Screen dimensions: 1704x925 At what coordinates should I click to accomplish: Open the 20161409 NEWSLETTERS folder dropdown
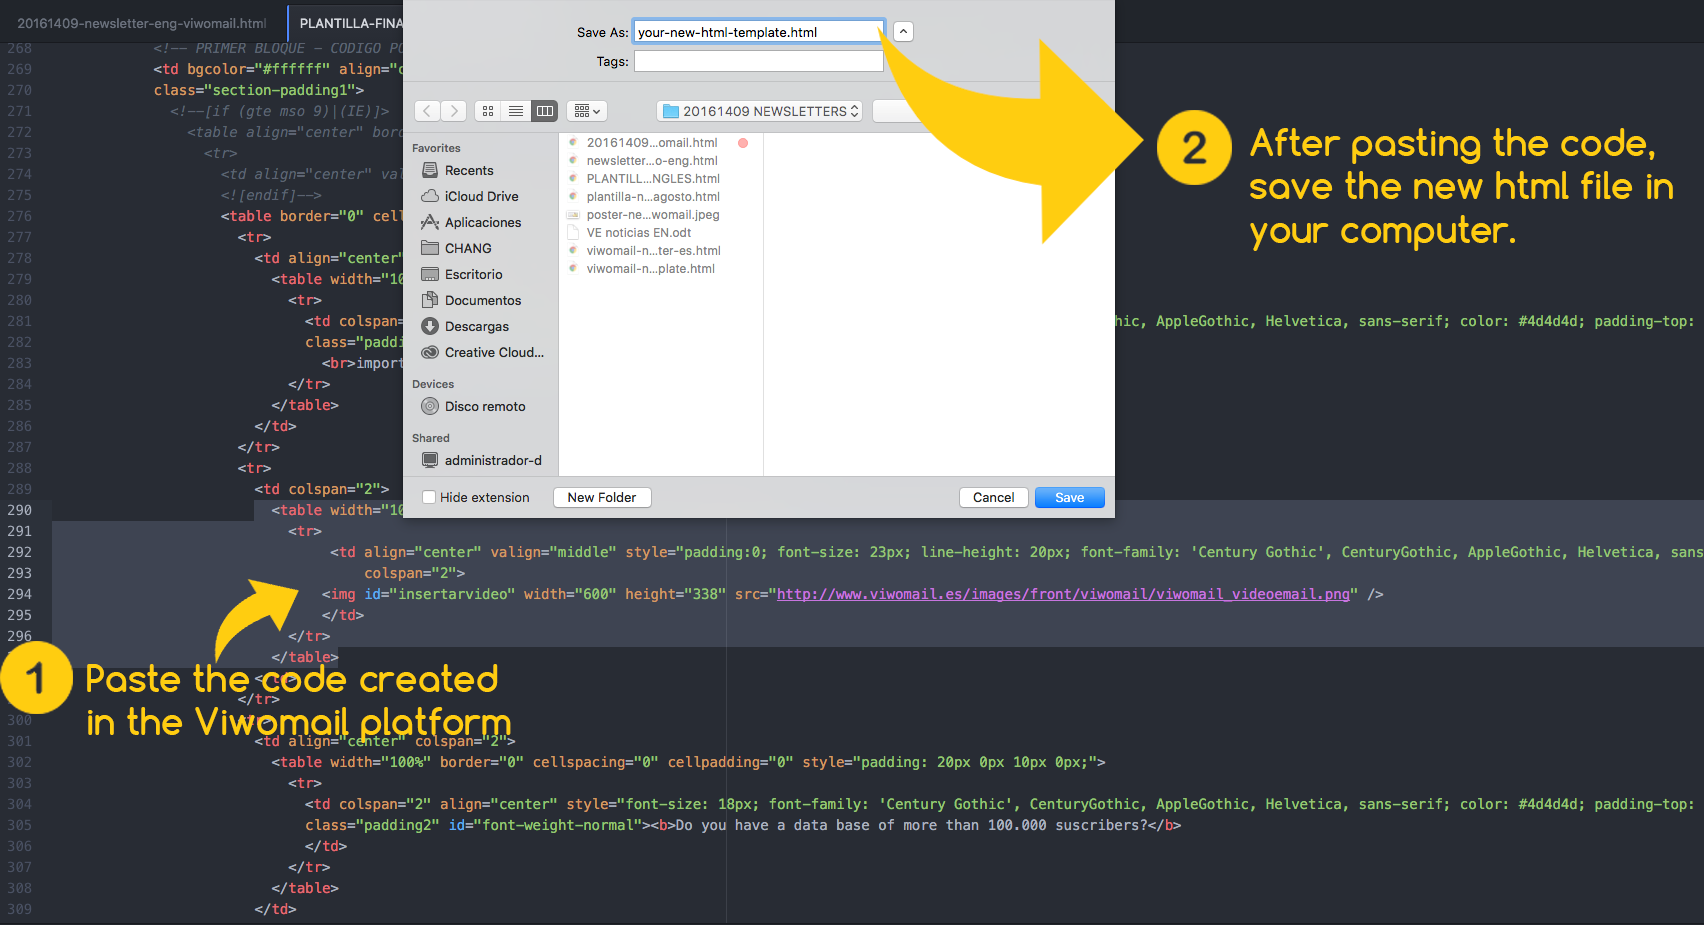760,111
